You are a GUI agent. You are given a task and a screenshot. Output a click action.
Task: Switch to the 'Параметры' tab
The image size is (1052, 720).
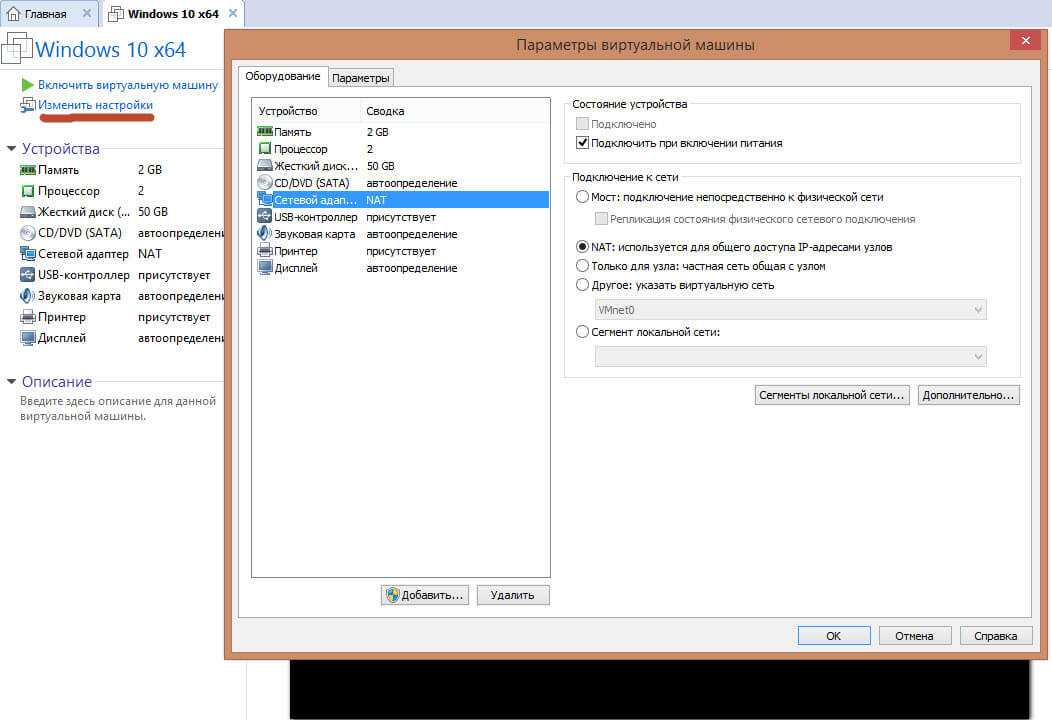(361, 78)
